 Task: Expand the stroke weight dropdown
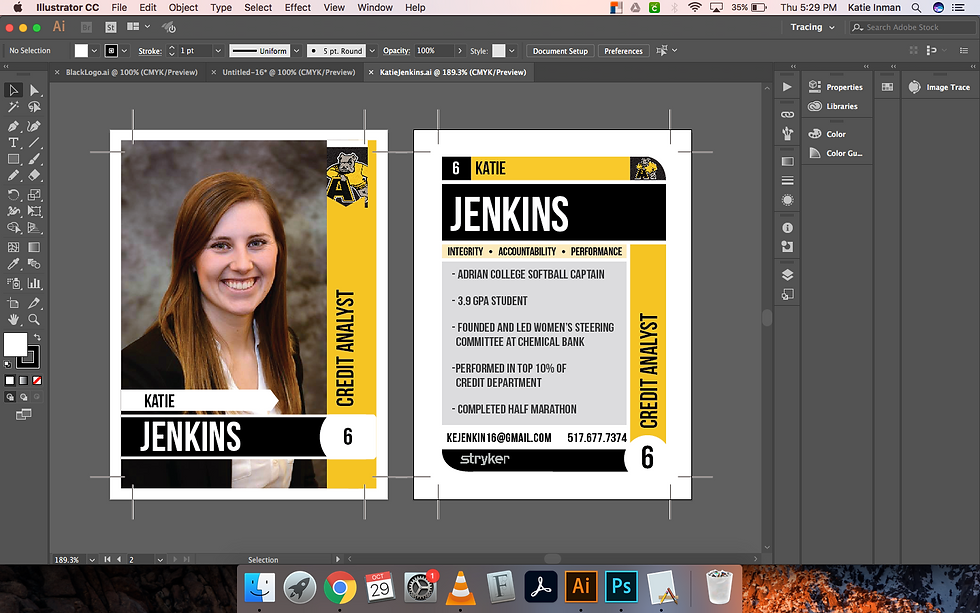tap(219, 51)
